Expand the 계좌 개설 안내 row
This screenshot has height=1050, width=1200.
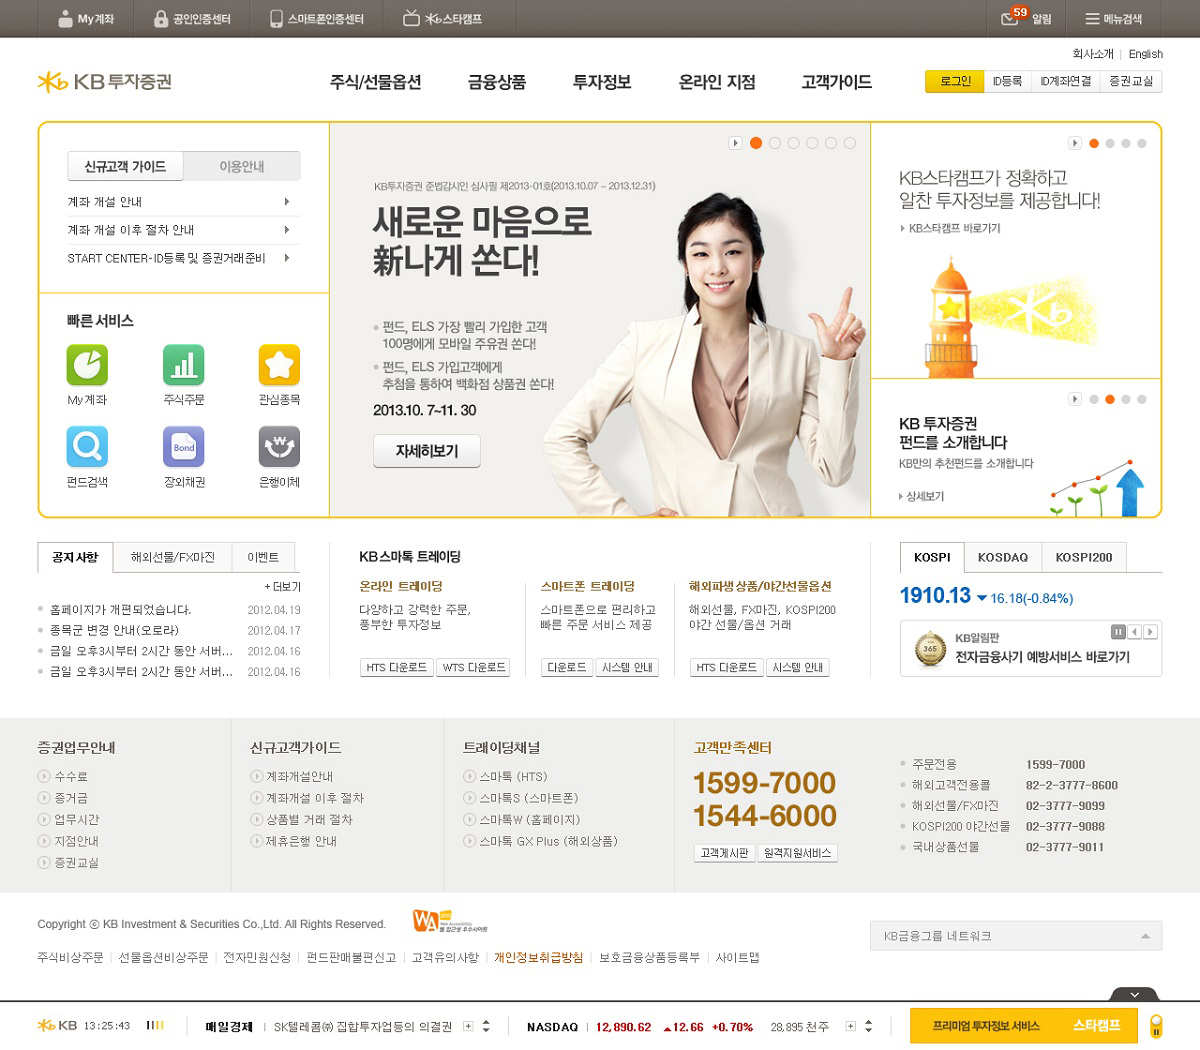(x=184, y=202)
